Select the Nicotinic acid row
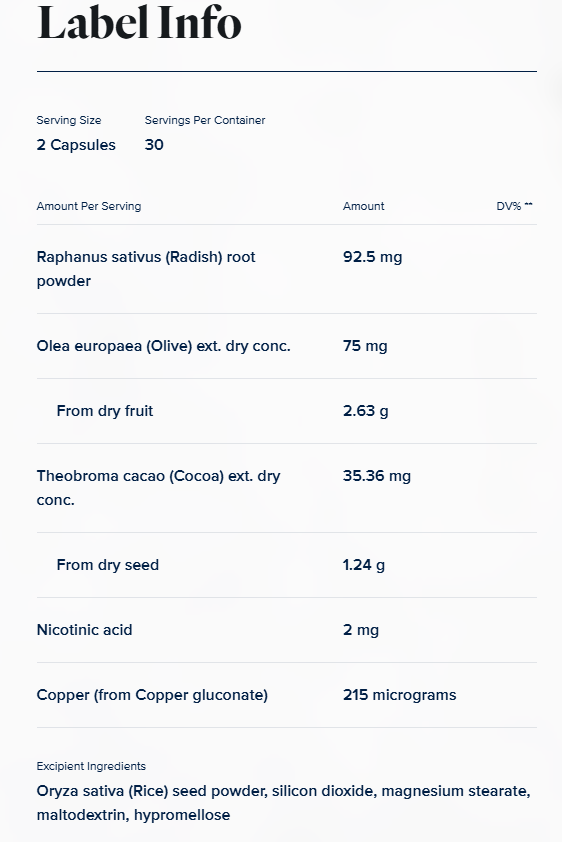Screen dimensions: 562x842 (x=287, y=630)
